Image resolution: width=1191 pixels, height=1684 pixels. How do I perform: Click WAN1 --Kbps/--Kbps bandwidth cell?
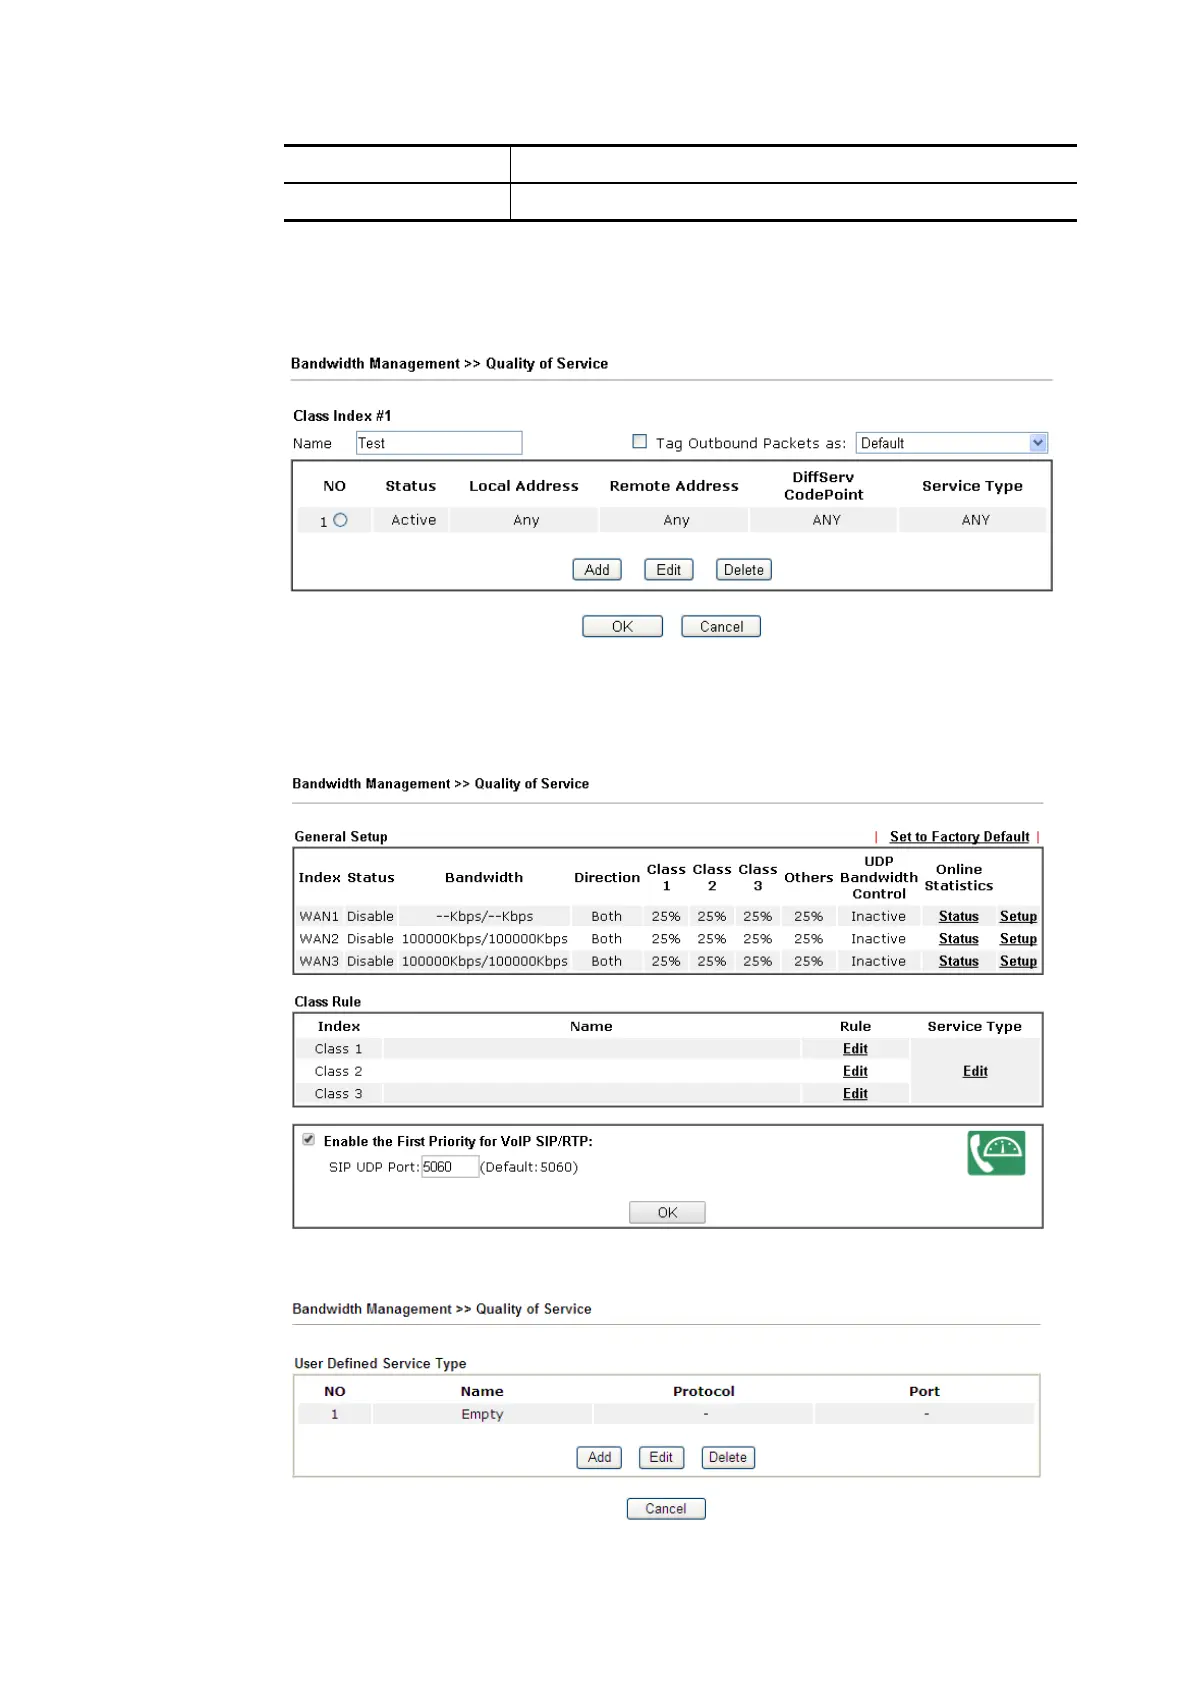click(484, 916)
